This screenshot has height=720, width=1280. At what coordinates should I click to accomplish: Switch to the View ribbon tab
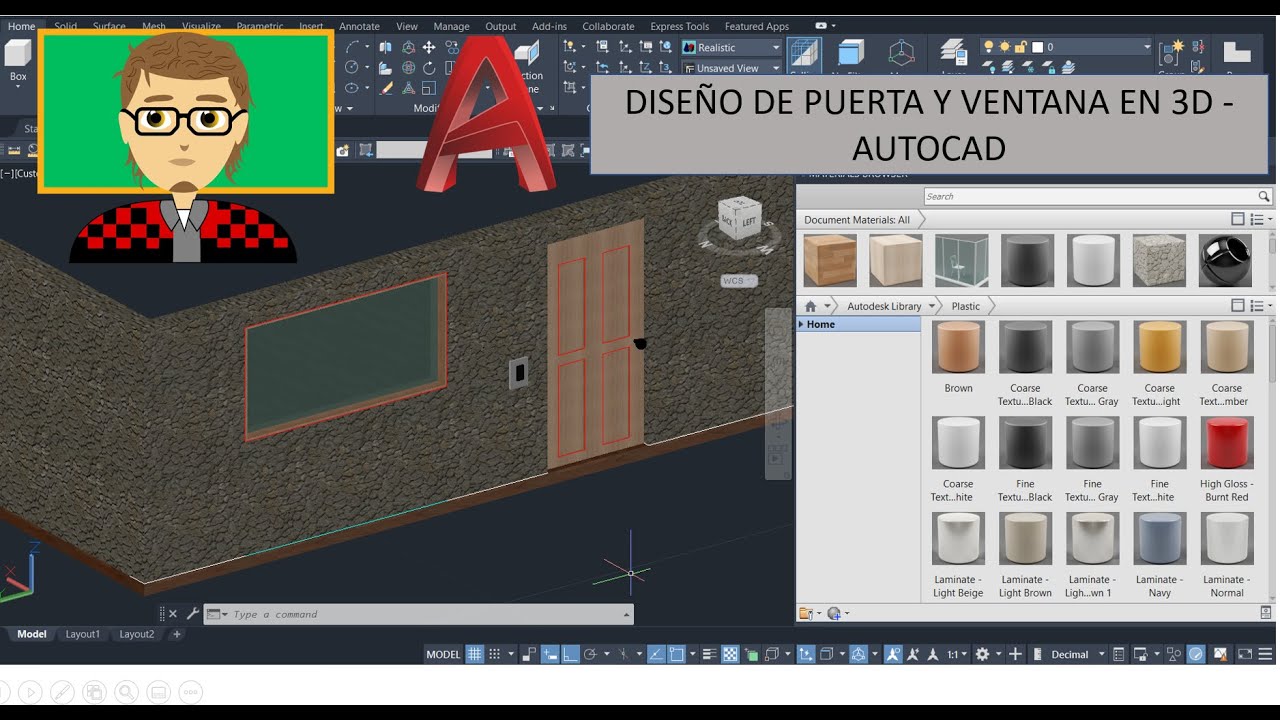click(407, 27)
